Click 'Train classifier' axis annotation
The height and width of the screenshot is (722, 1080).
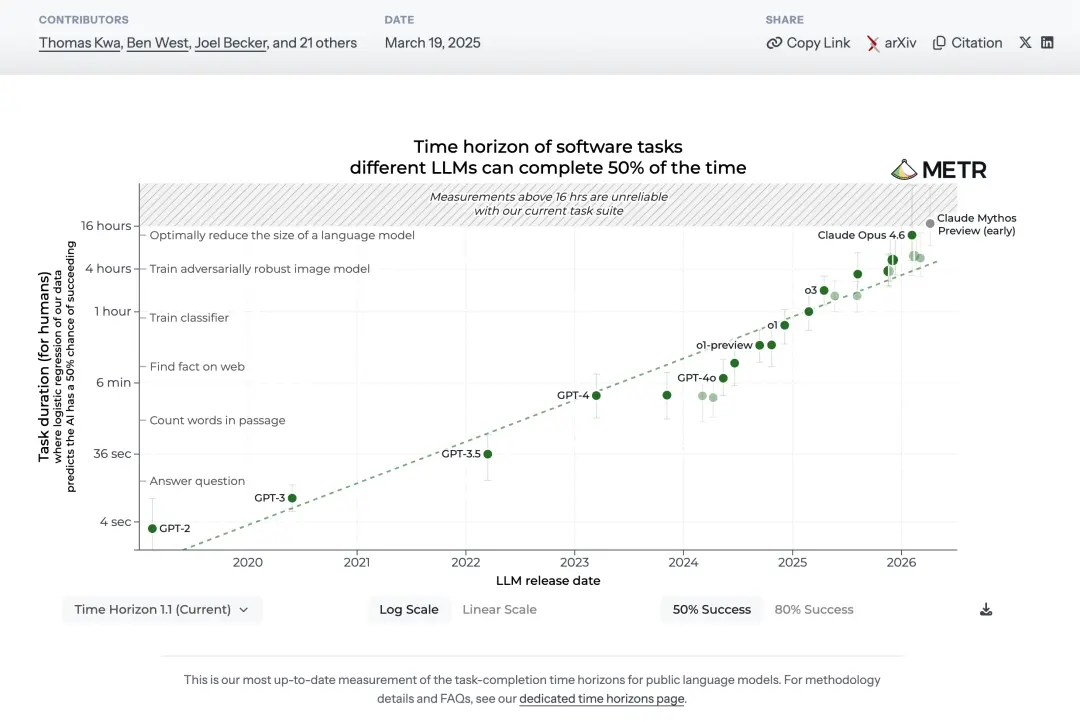pos(189,318)
